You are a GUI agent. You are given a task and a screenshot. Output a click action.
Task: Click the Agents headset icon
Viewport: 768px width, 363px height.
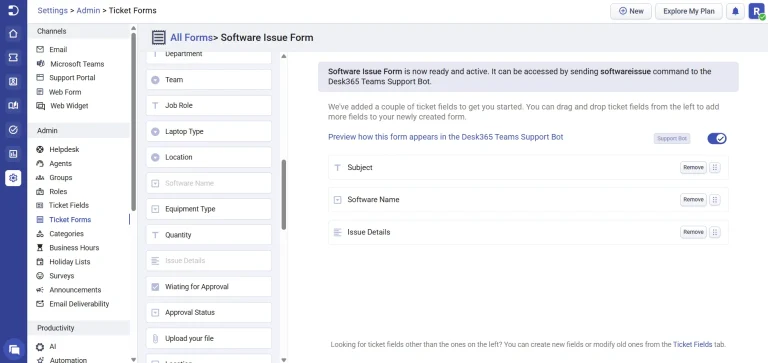[40, 164]
